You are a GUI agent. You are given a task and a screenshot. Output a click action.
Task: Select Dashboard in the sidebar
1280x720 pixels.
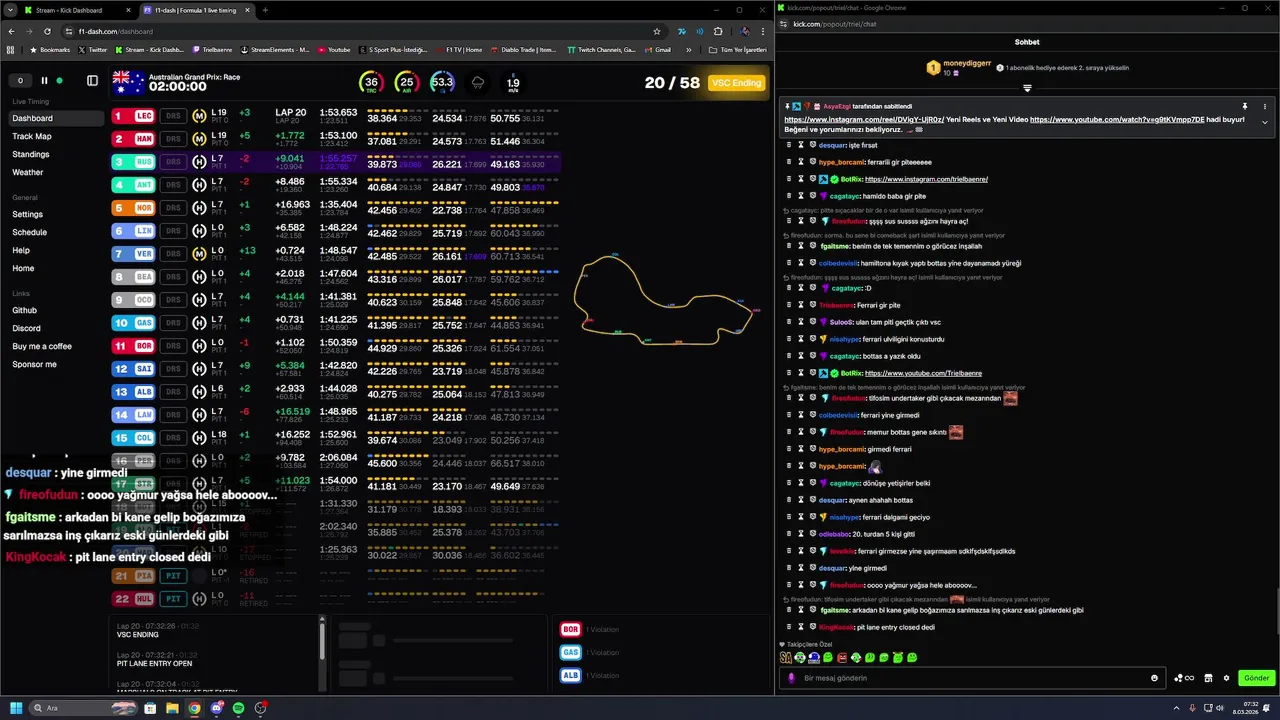pos(56,118)
